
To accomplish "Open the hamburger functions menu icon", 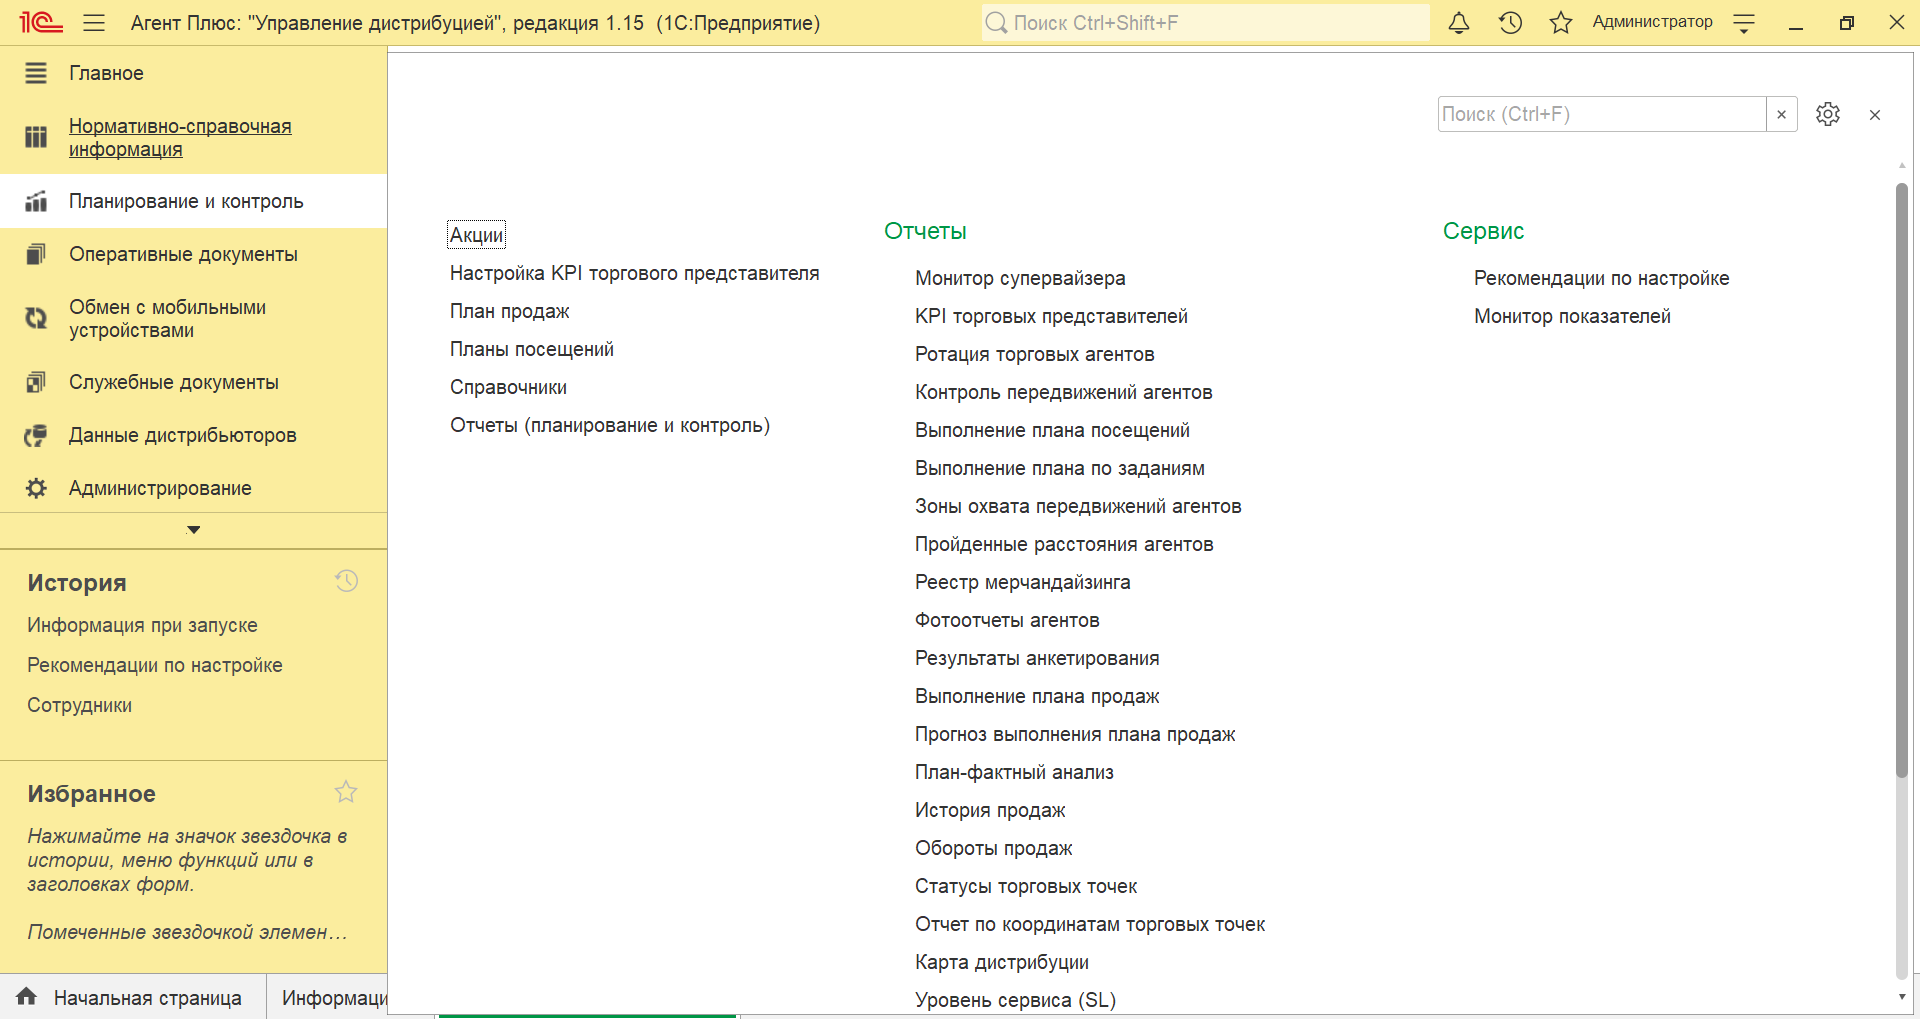I will click(x=94, y=23).
